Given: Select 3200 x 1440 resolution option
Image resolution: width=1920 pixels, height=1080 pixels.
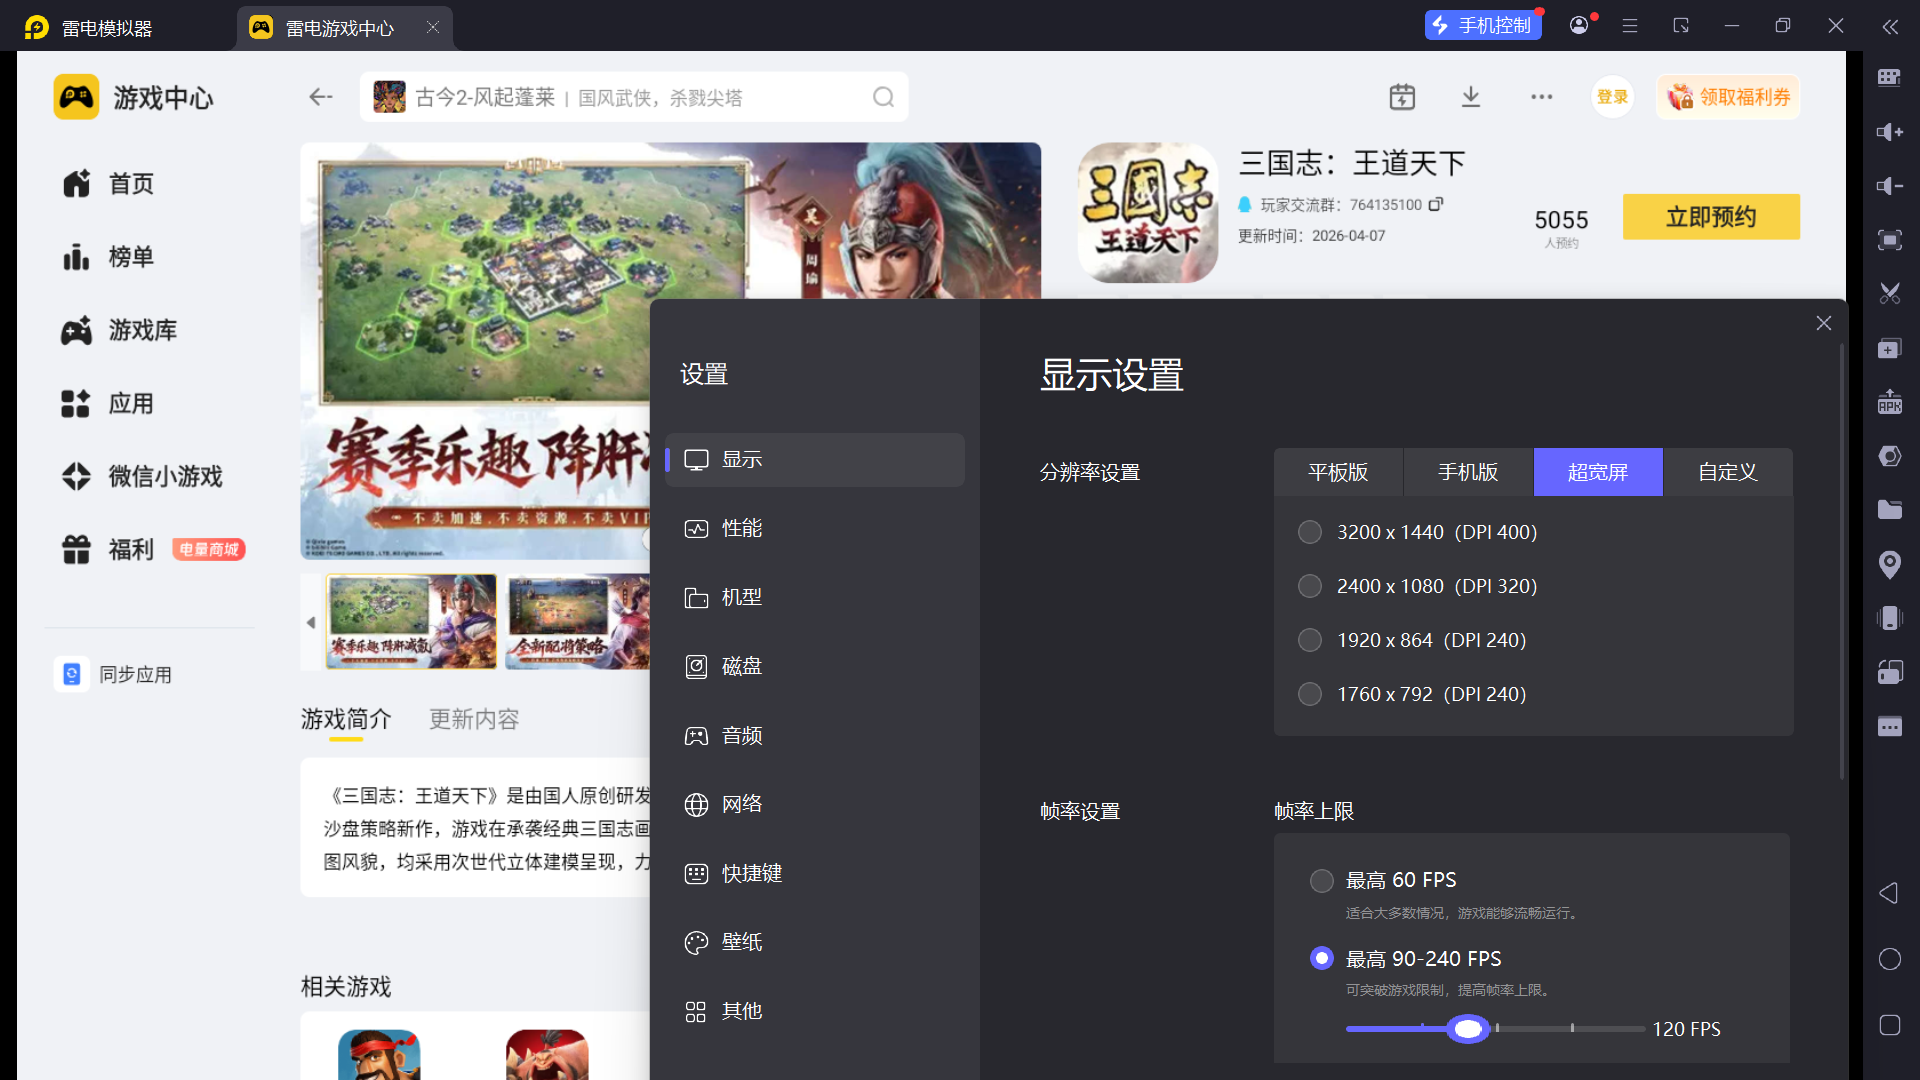Looking at the screenshot, I should tap(1309, 532).
